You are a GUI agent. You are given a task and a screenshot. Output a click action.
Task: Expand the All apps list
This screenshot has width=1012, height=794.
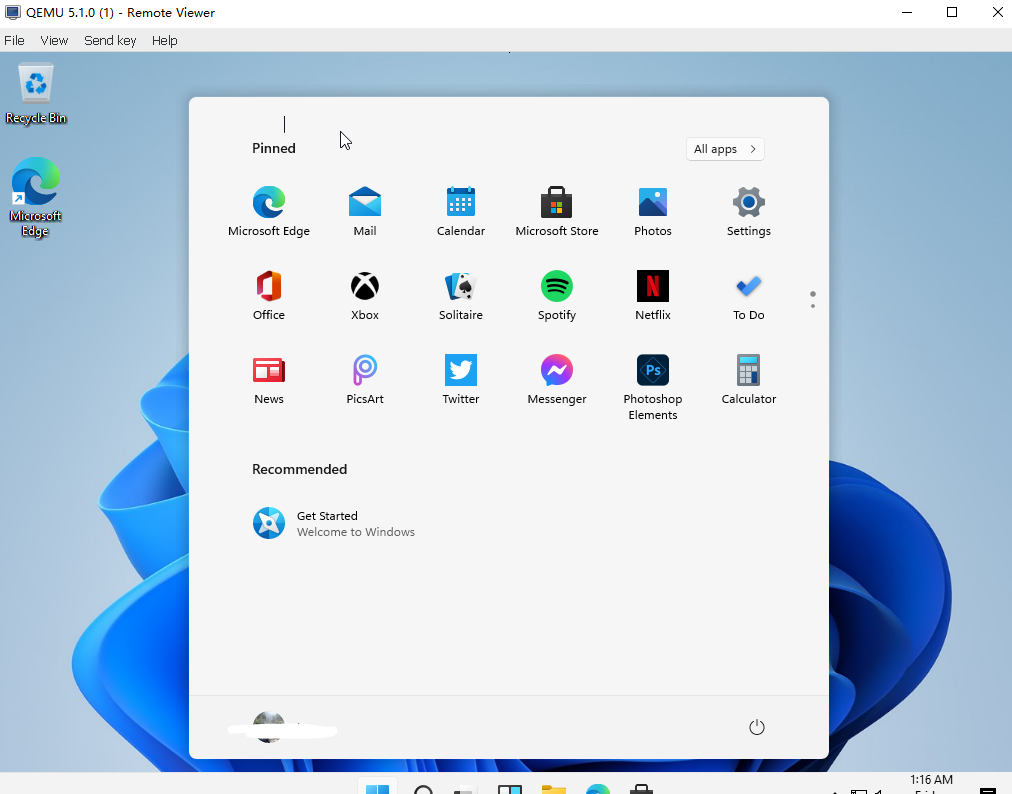724,148
